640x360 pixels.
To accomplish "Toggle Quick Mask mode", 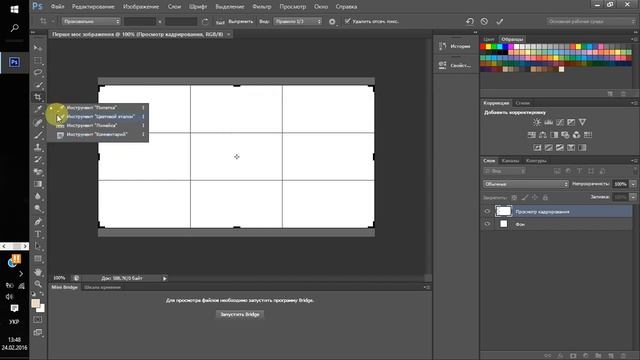I will (x=38, y=320).
